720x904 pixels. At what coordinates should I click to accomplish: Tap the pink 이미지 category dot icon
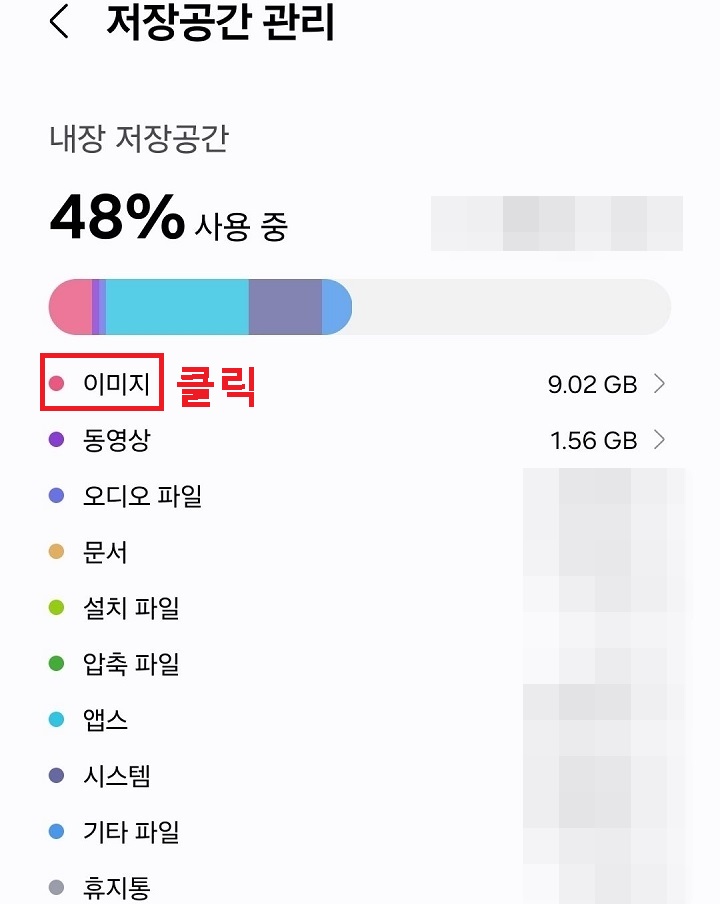pyautogui.click(x=57, y=384)
